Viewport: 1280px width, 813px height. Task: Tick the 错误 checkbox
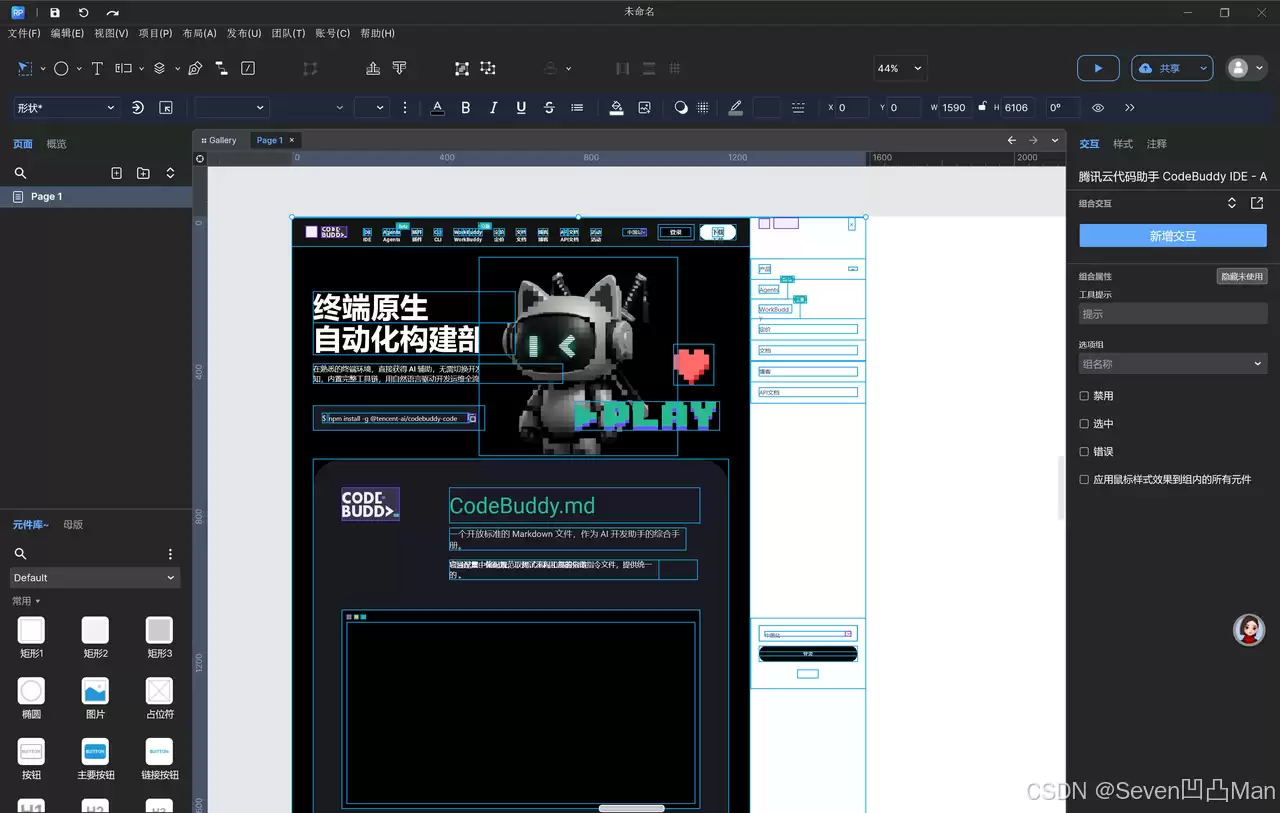(1084, 452)
